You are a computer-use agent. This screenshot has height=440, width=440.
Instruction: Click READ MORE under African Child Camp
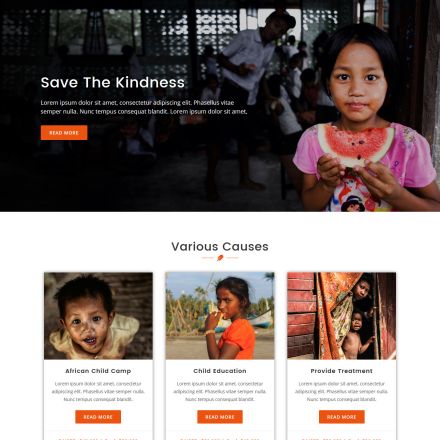[98, 417]
